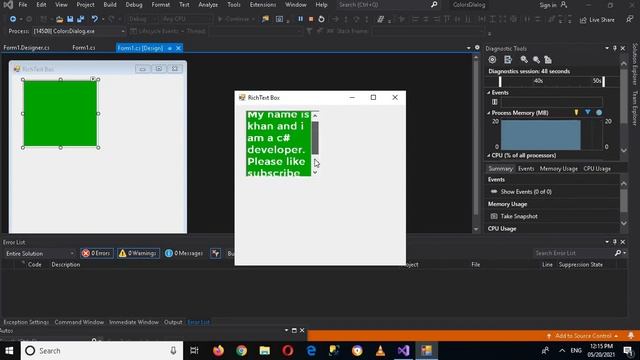
Task: Open the Entire Solution scope dropdown
Action: [39, 253]
